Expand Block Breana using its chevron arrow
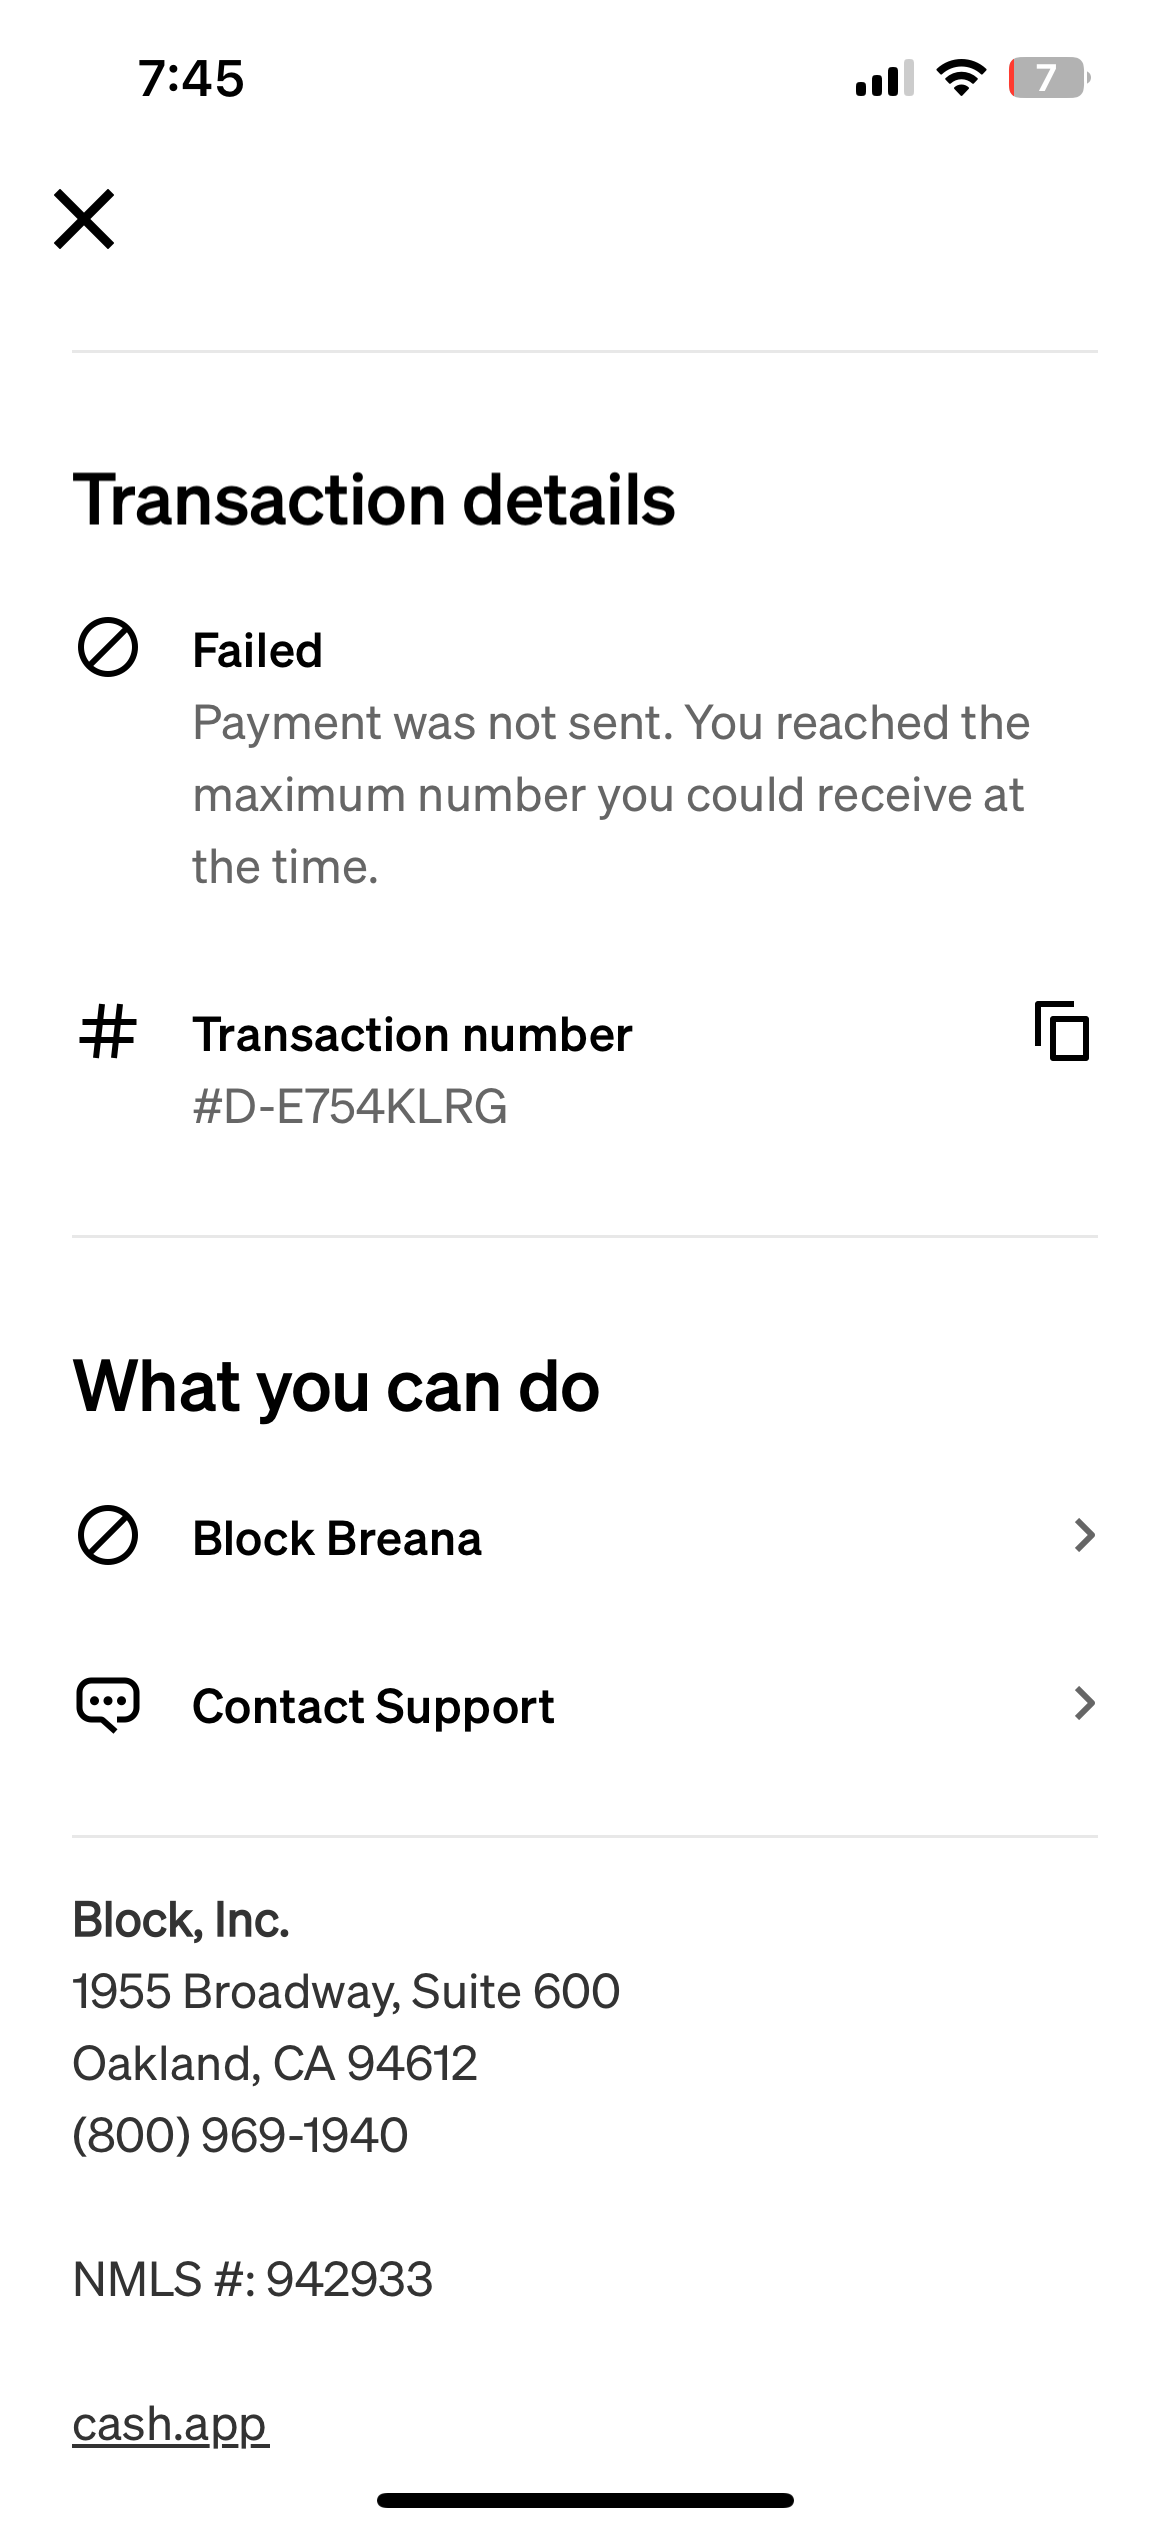The width and height of the screenshot is (1170, 2532). (1084, 1535)
